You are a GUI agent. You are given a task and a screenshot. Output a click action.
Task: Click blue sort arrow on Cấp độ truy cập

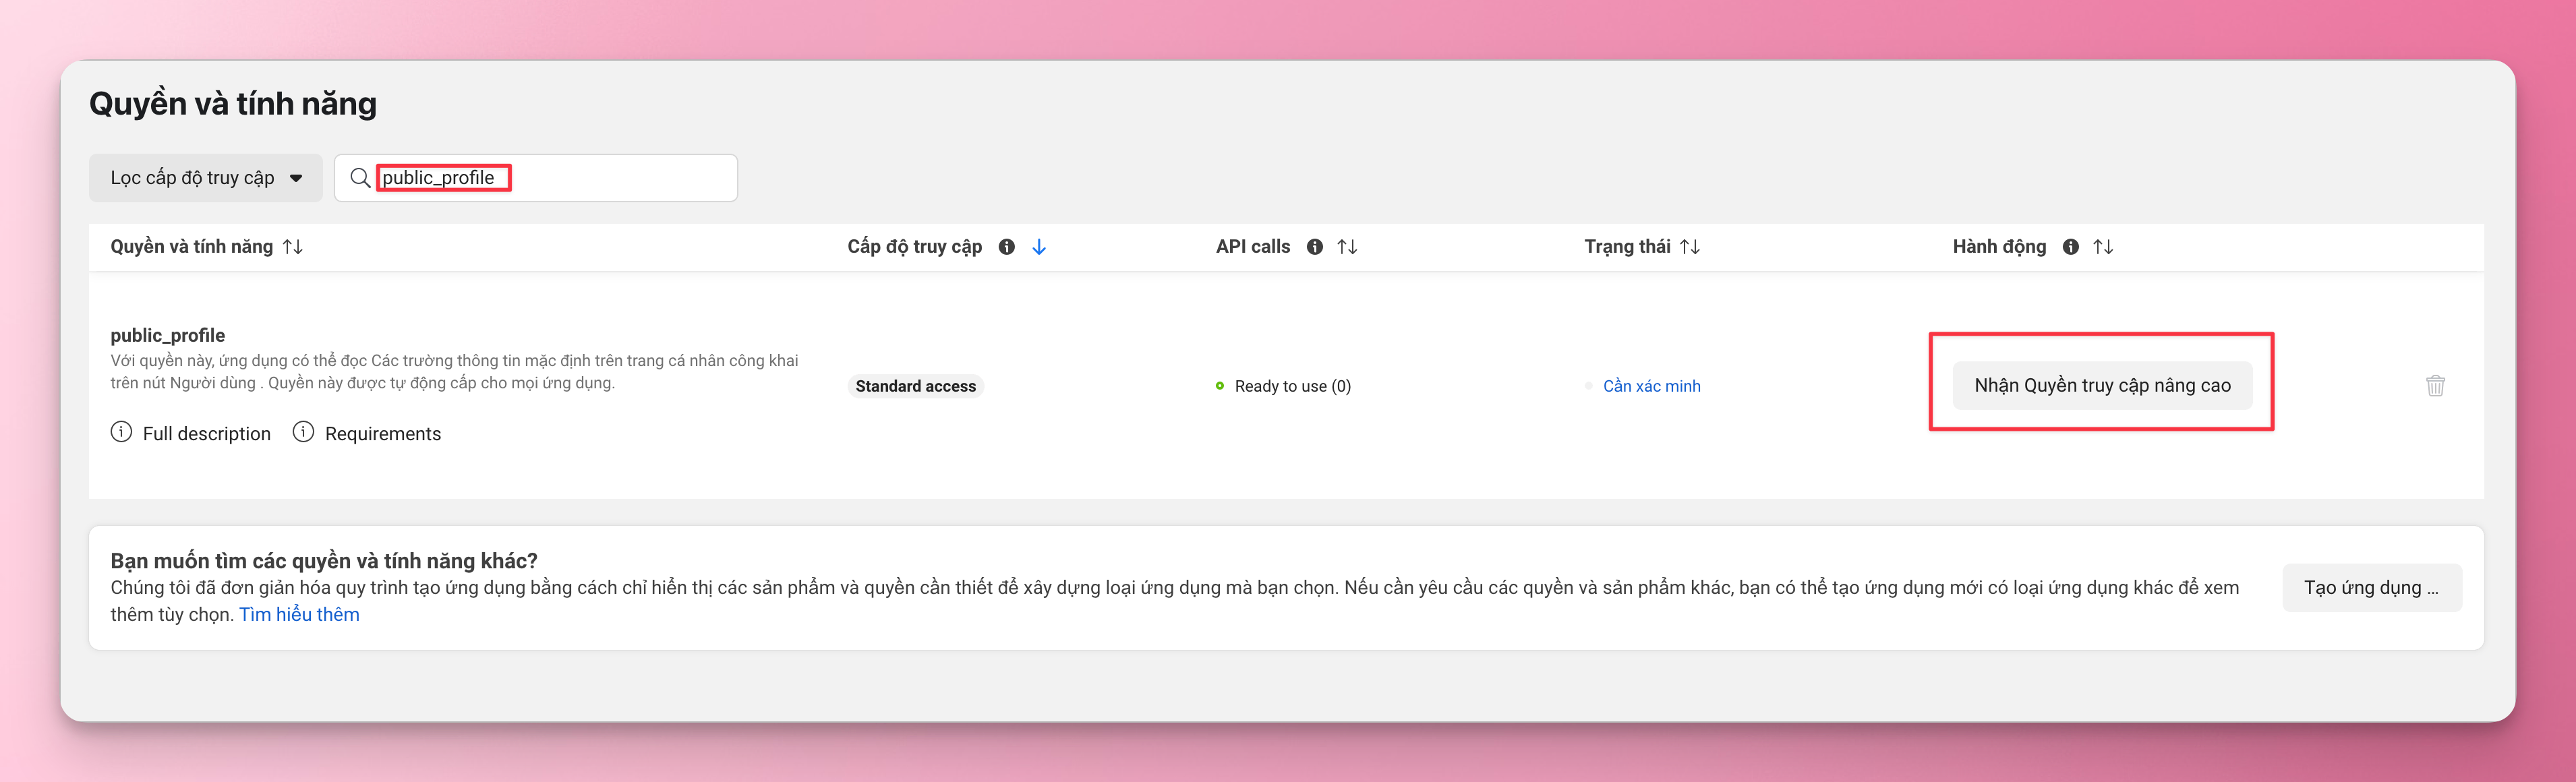[x=1039, y=247]
